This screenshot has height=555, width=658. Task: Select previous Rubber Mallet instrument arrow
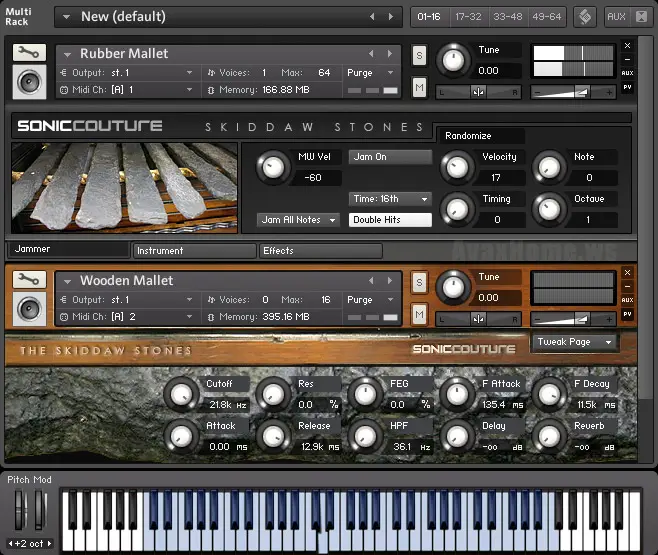pos(371,54)
